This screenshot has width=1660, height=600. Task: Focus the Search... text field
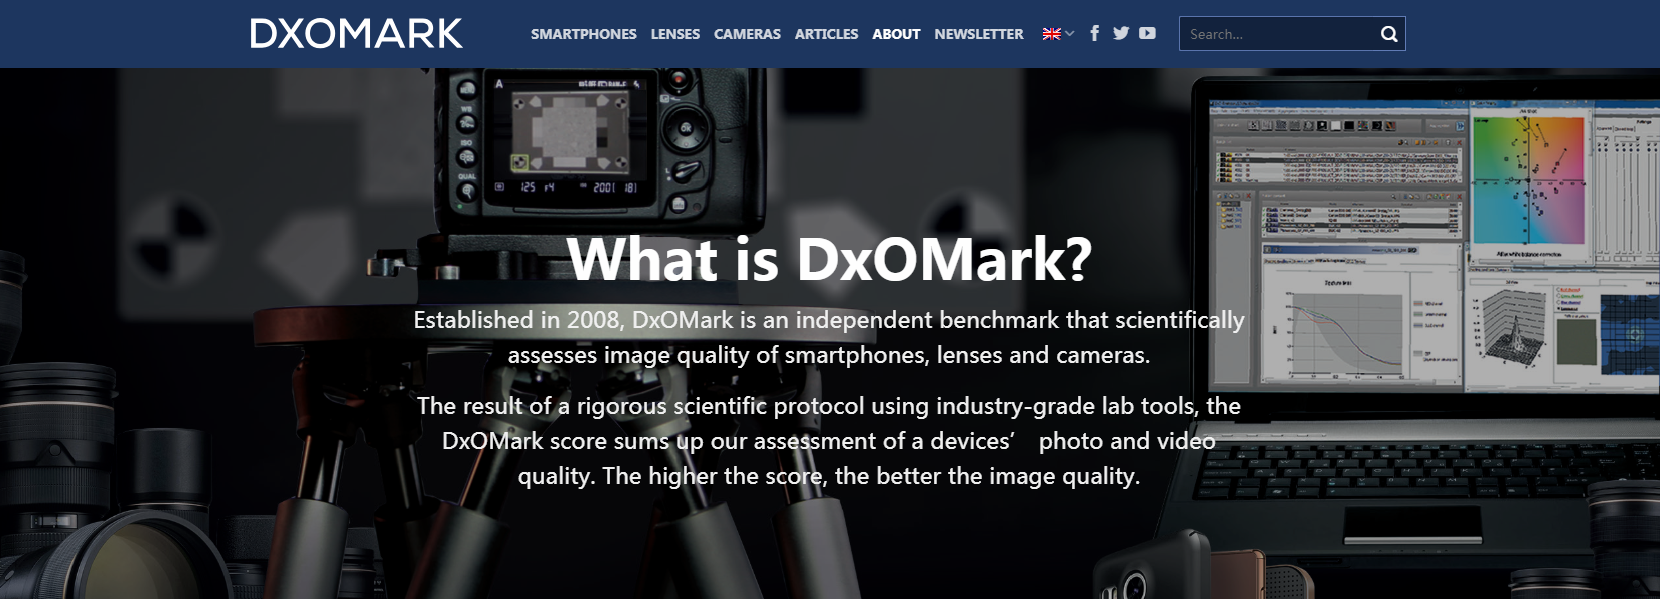(x=1278, y=34)
